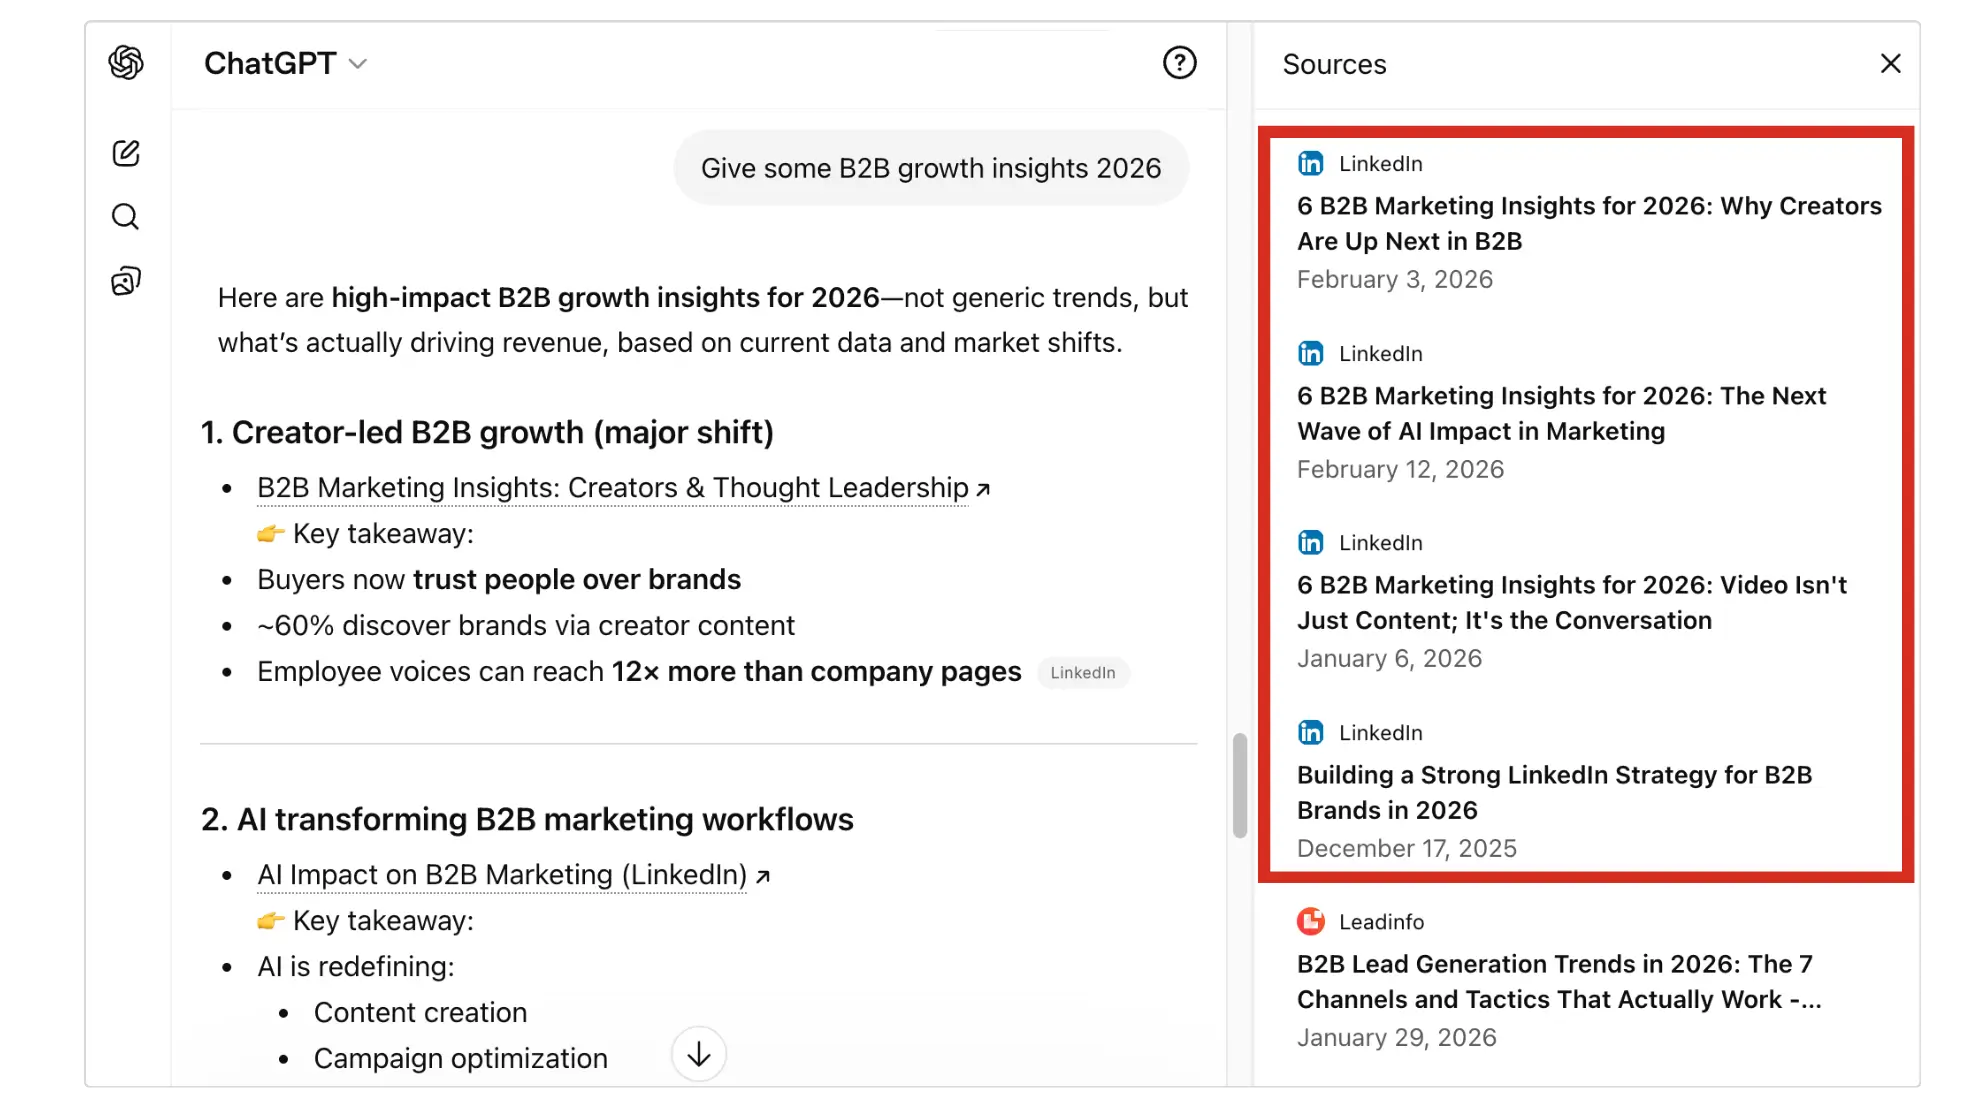
Task: Open the library images icon in sidebar
Action: (126, 281)
